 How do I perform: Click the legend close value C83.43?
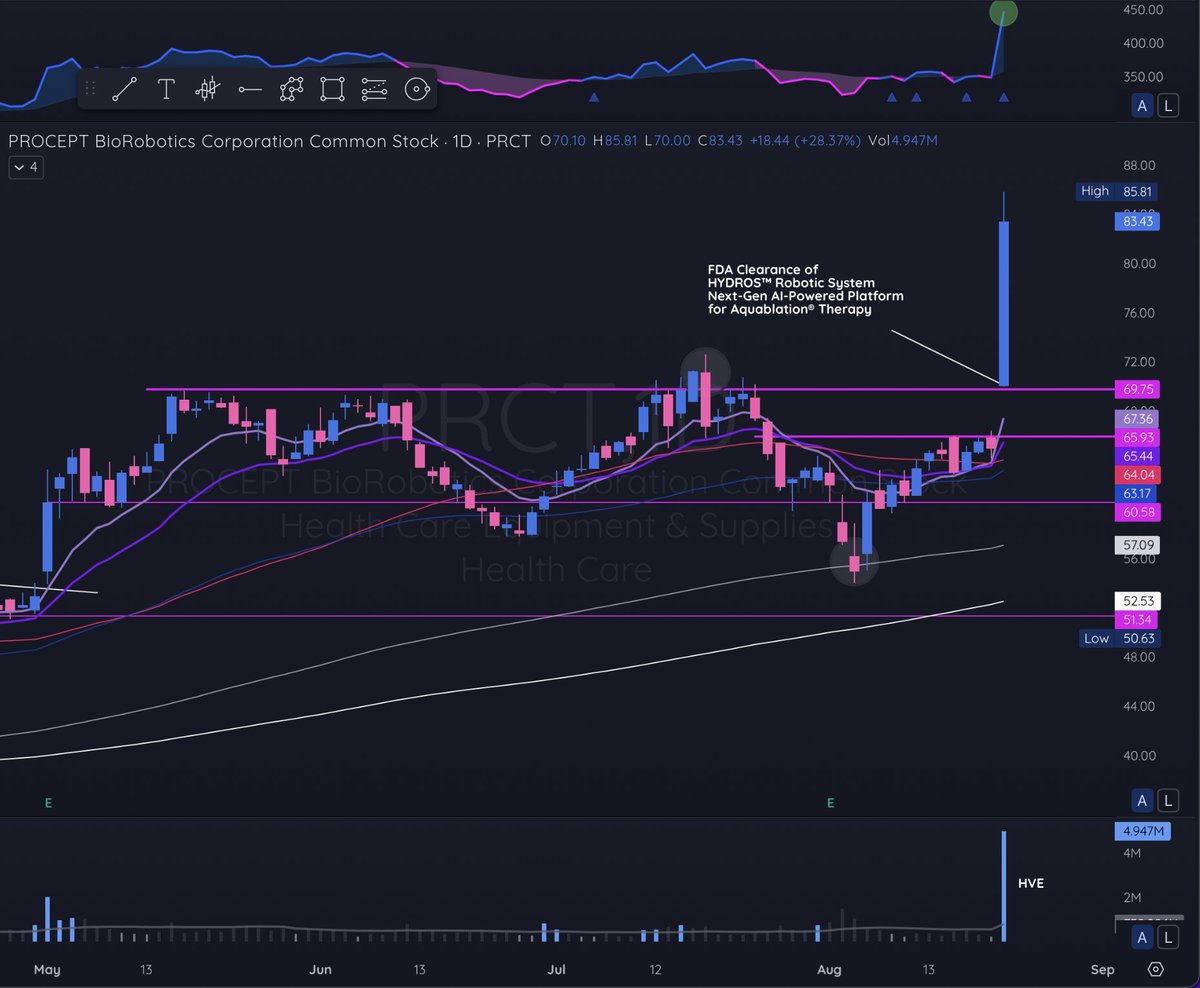[718, 141]
